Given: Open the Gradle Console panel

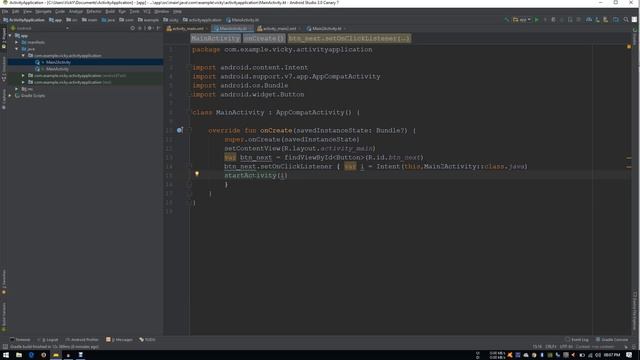Looking at the screenshot, I should click(612, 340).
